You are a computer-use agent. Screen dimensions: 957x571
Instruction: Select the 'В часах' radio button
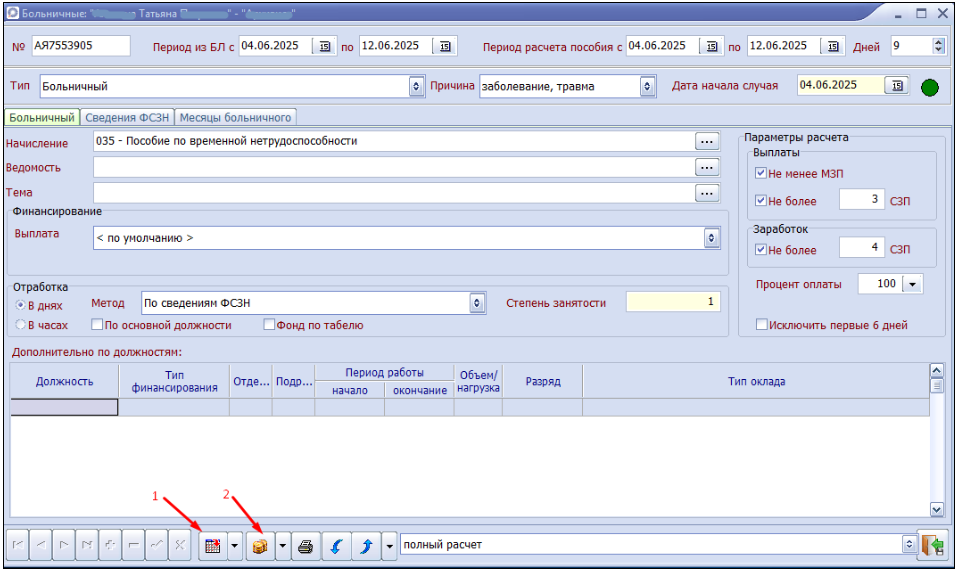tap(20, 325)
